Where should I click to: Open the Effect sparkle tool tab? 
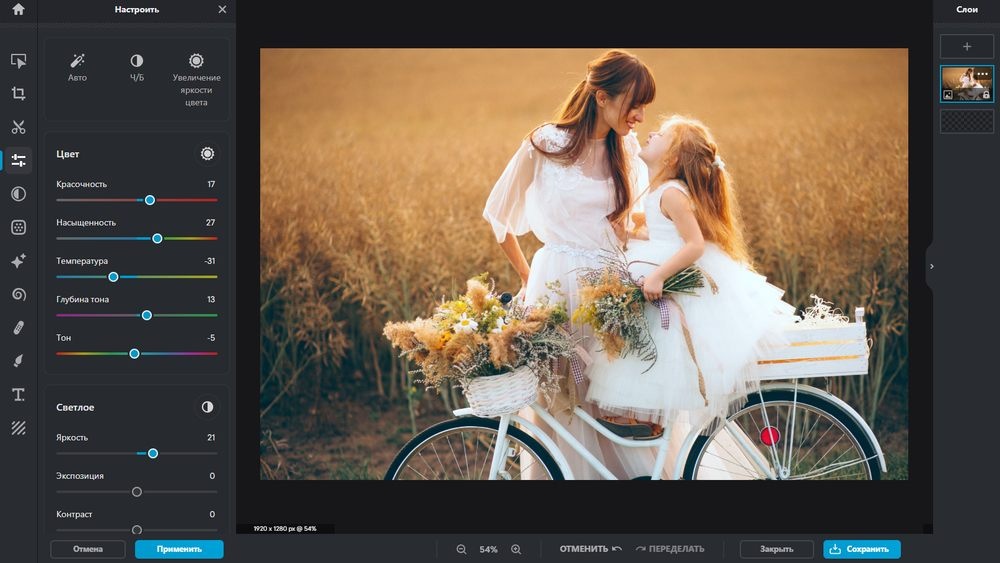(x=18, y=261)
